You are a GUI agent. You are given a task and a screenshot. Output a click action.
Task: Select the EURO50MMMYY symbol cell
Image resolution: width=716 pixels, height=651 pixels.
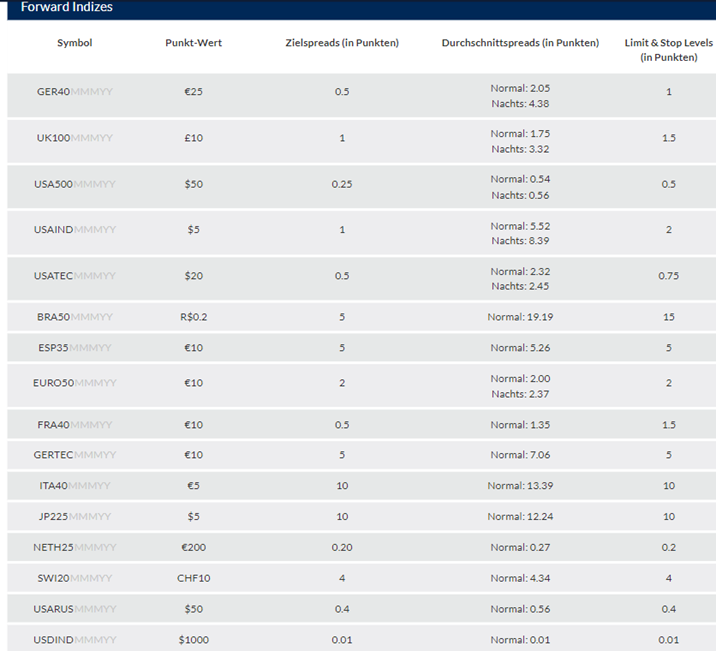coord(74,383)
